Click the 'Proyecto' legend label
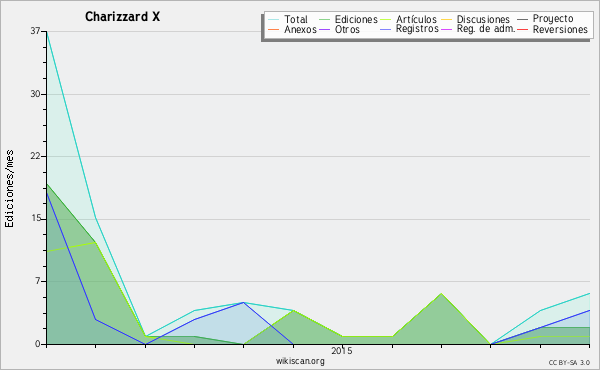This screenshot has width=600, height=370. point(553,19)
